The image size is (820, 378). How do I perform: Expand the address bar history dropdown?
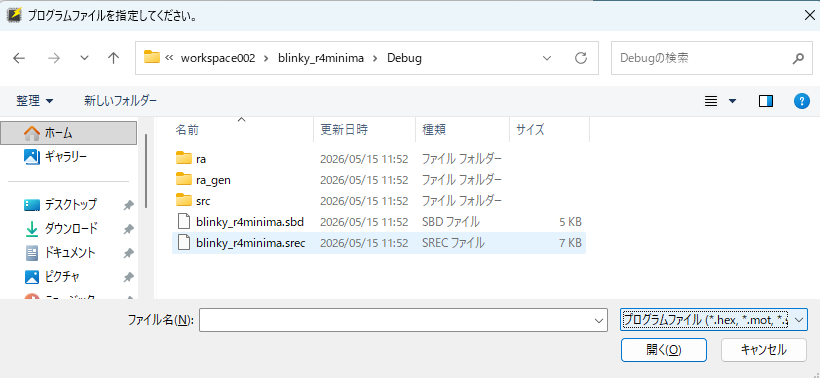coord(547,58)
